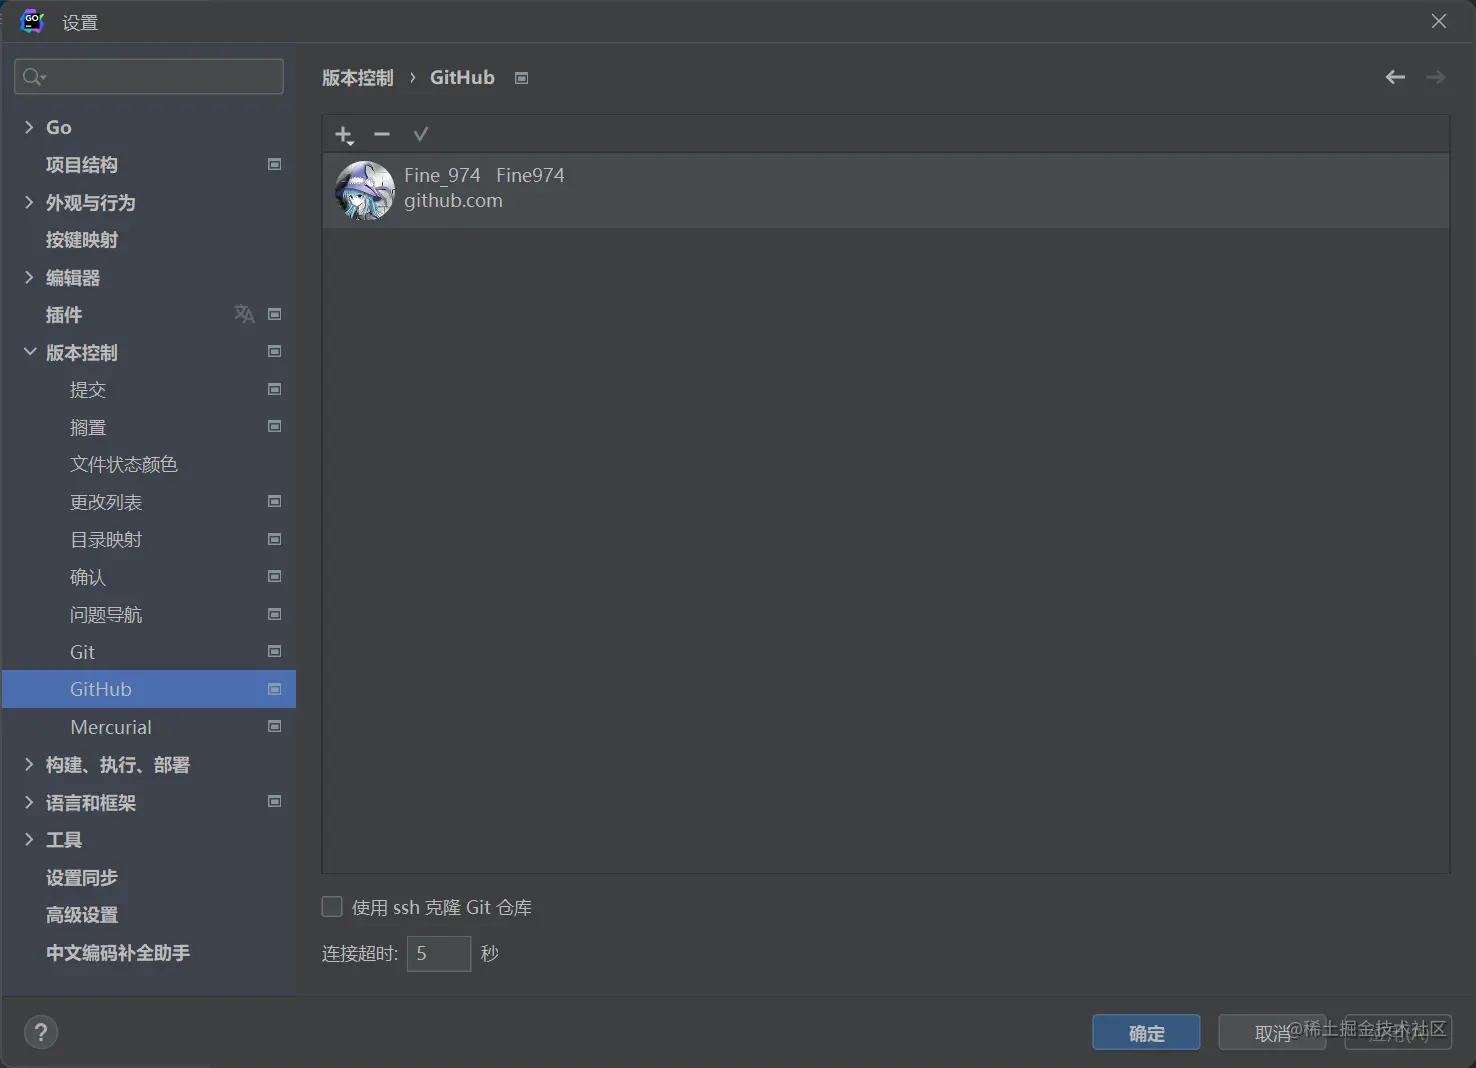Image resolution: width=1476 pixels, height=1068 pixels.
Task: Expand the 外观与行为 section
Action: point(29,202)
